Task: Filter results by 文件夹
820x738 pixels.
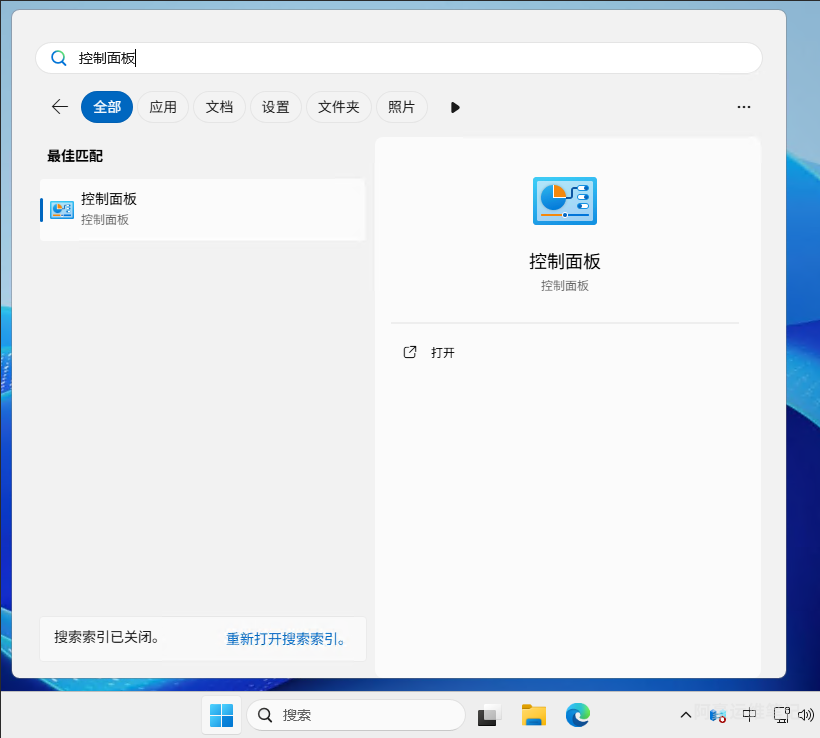Action: coord(339,107)
